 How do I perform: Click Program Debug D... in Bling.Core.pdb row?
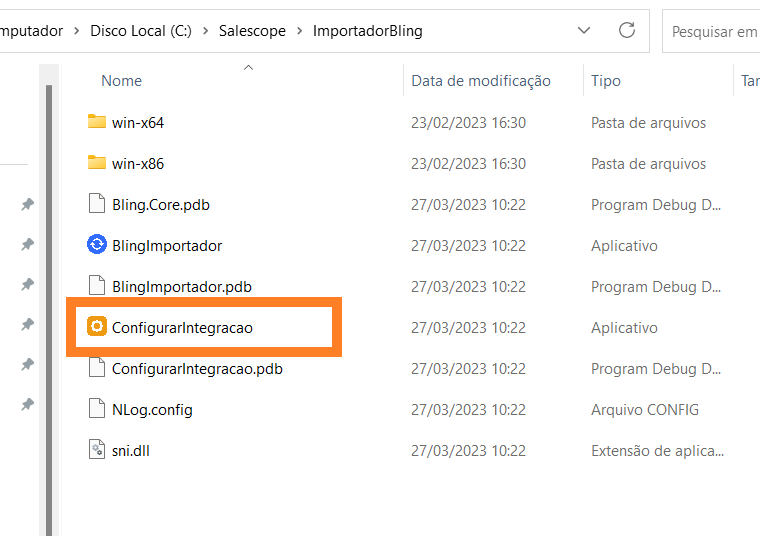656,205
